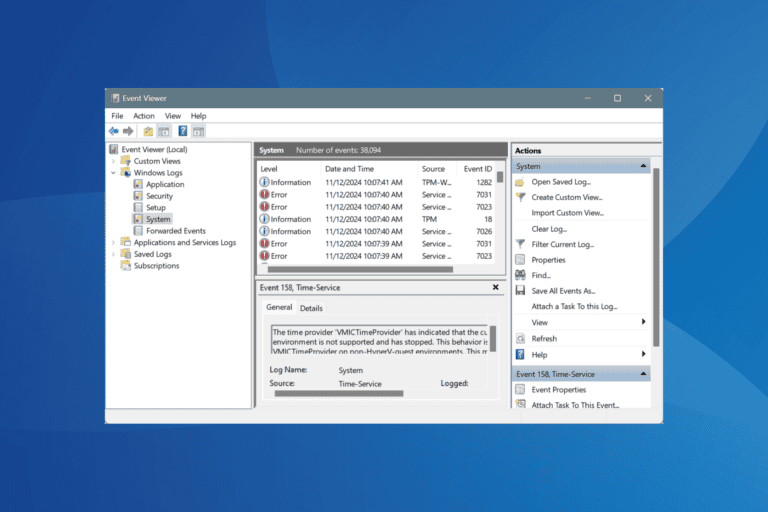
Task: Close the Event 158 preview pane
Action: (x=495, y=287)
